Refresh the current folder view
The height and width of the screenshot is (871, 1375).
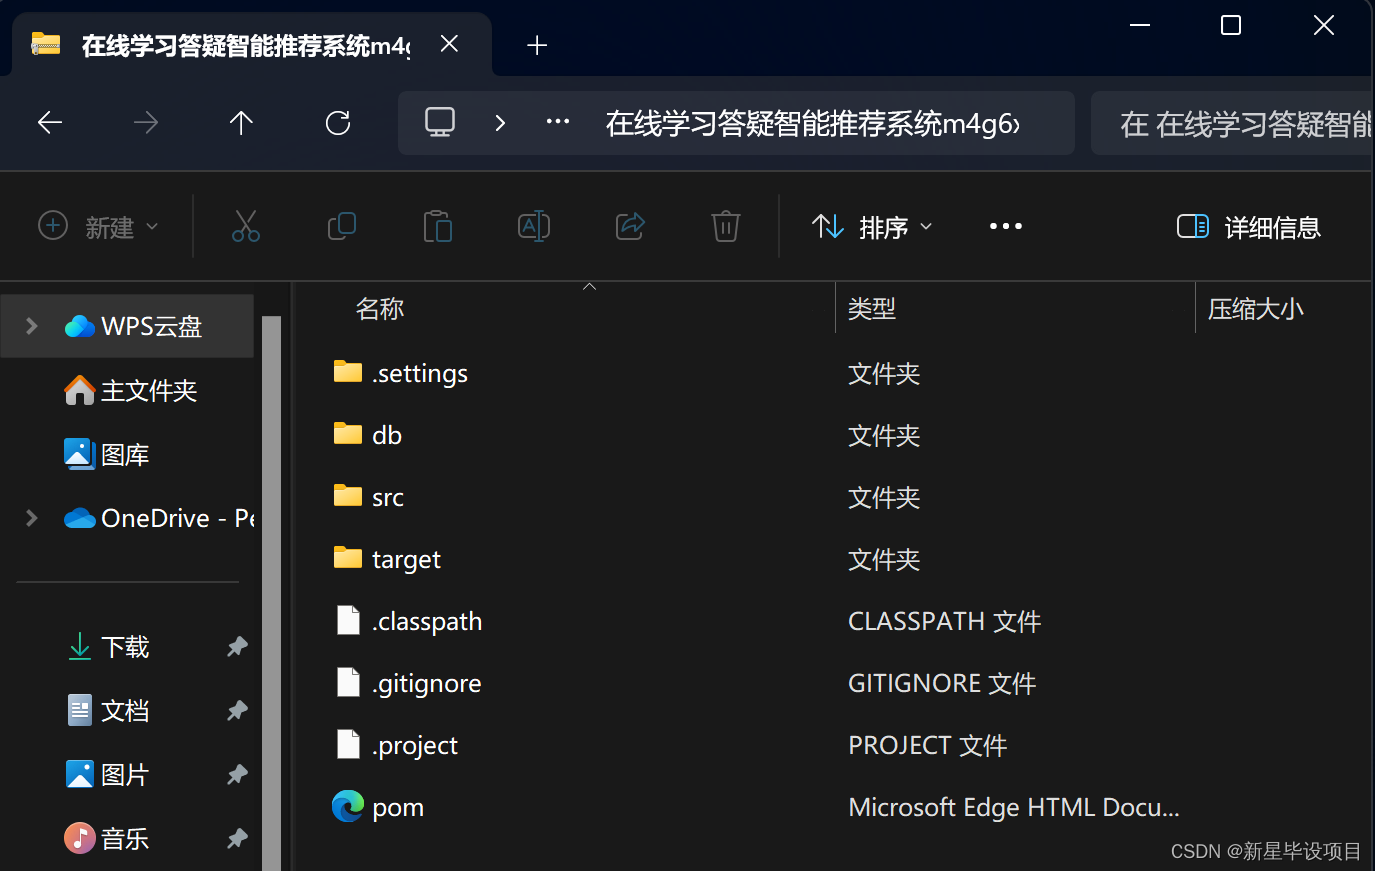[338, 122]
